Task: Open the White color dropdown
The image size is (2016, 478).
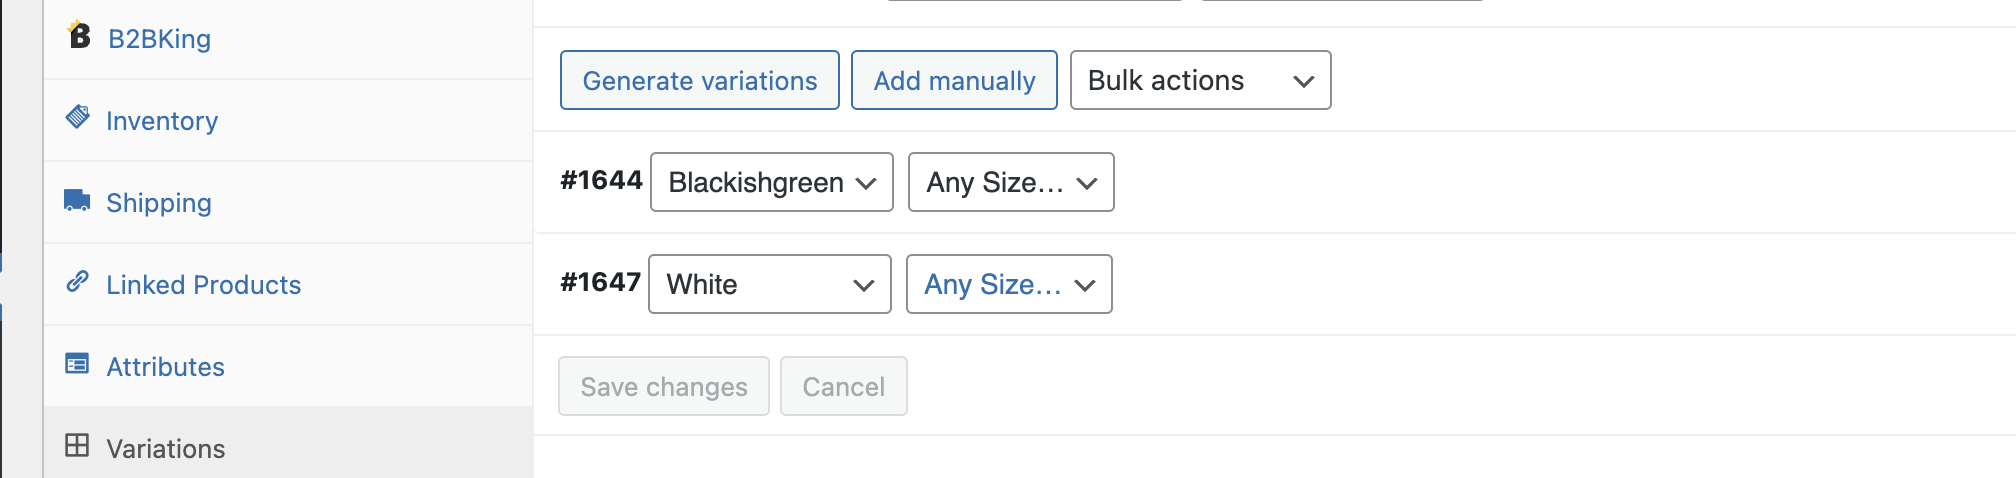Action: (x=769, y=284)
